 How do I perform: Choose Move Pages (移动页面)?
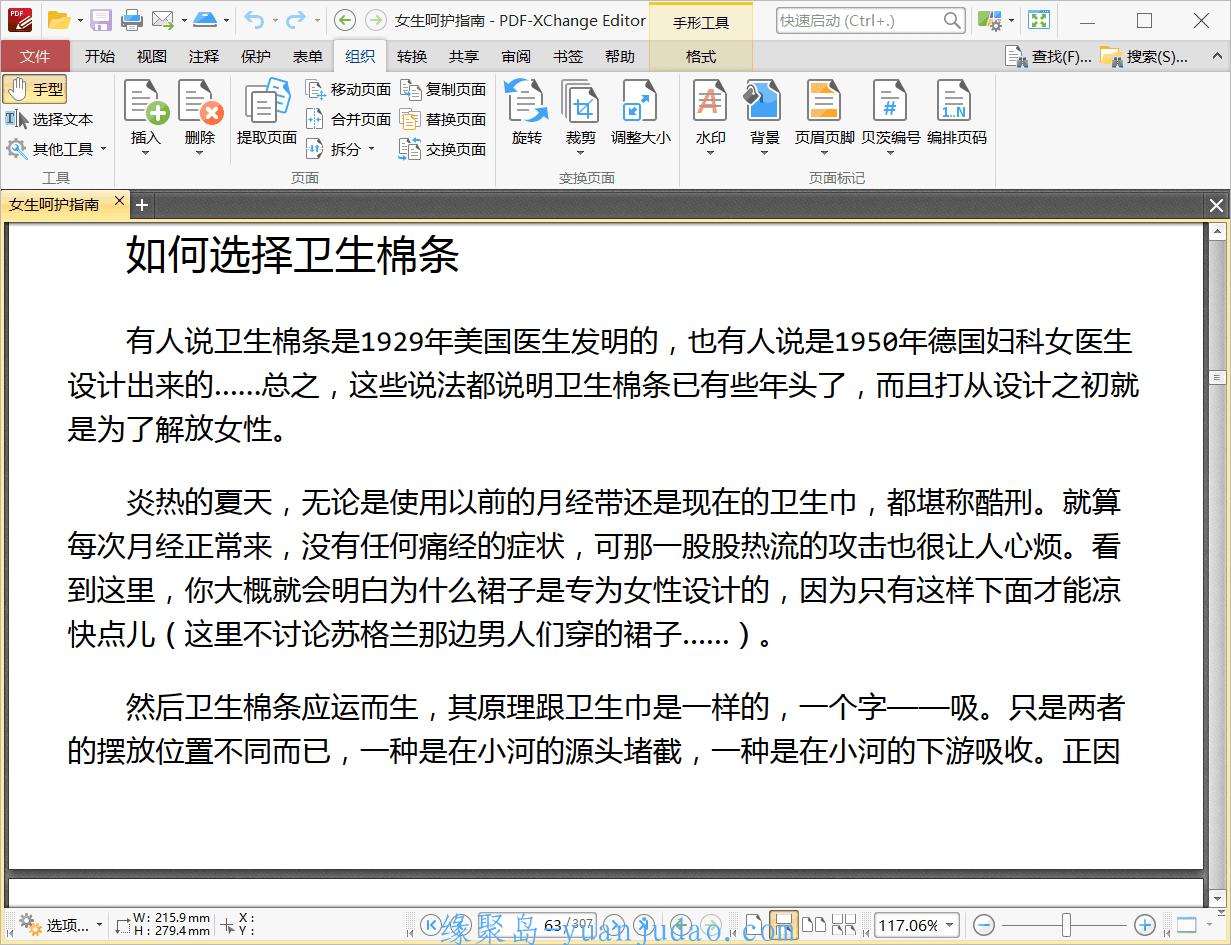pos(348,89)
